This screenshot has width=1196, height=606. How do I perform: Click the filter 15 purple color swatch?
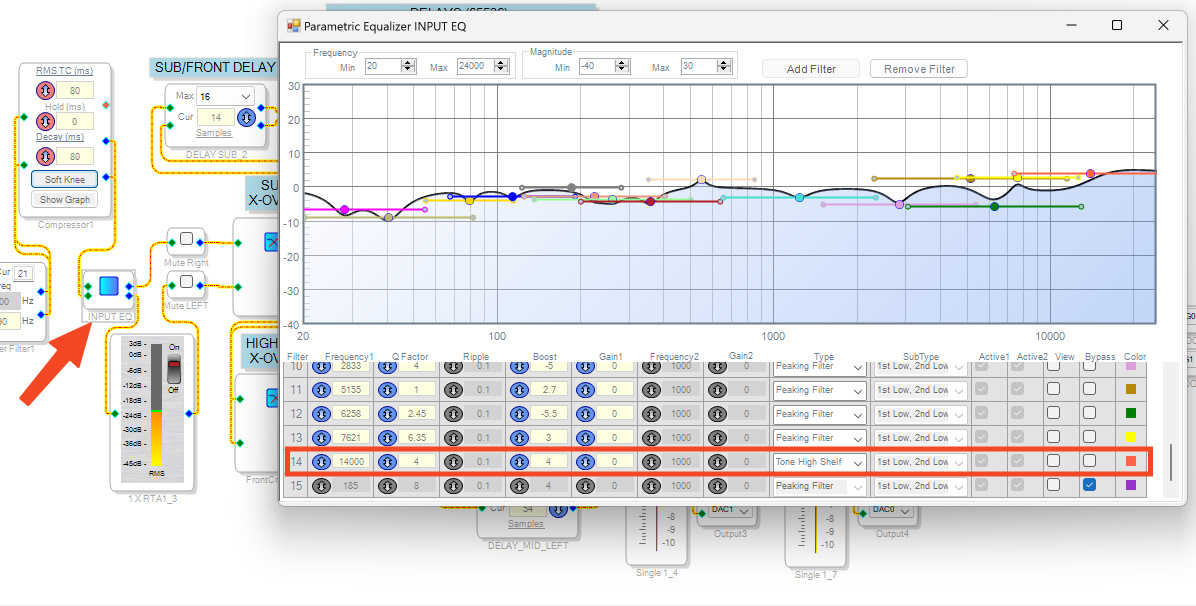coord(1130,485)
